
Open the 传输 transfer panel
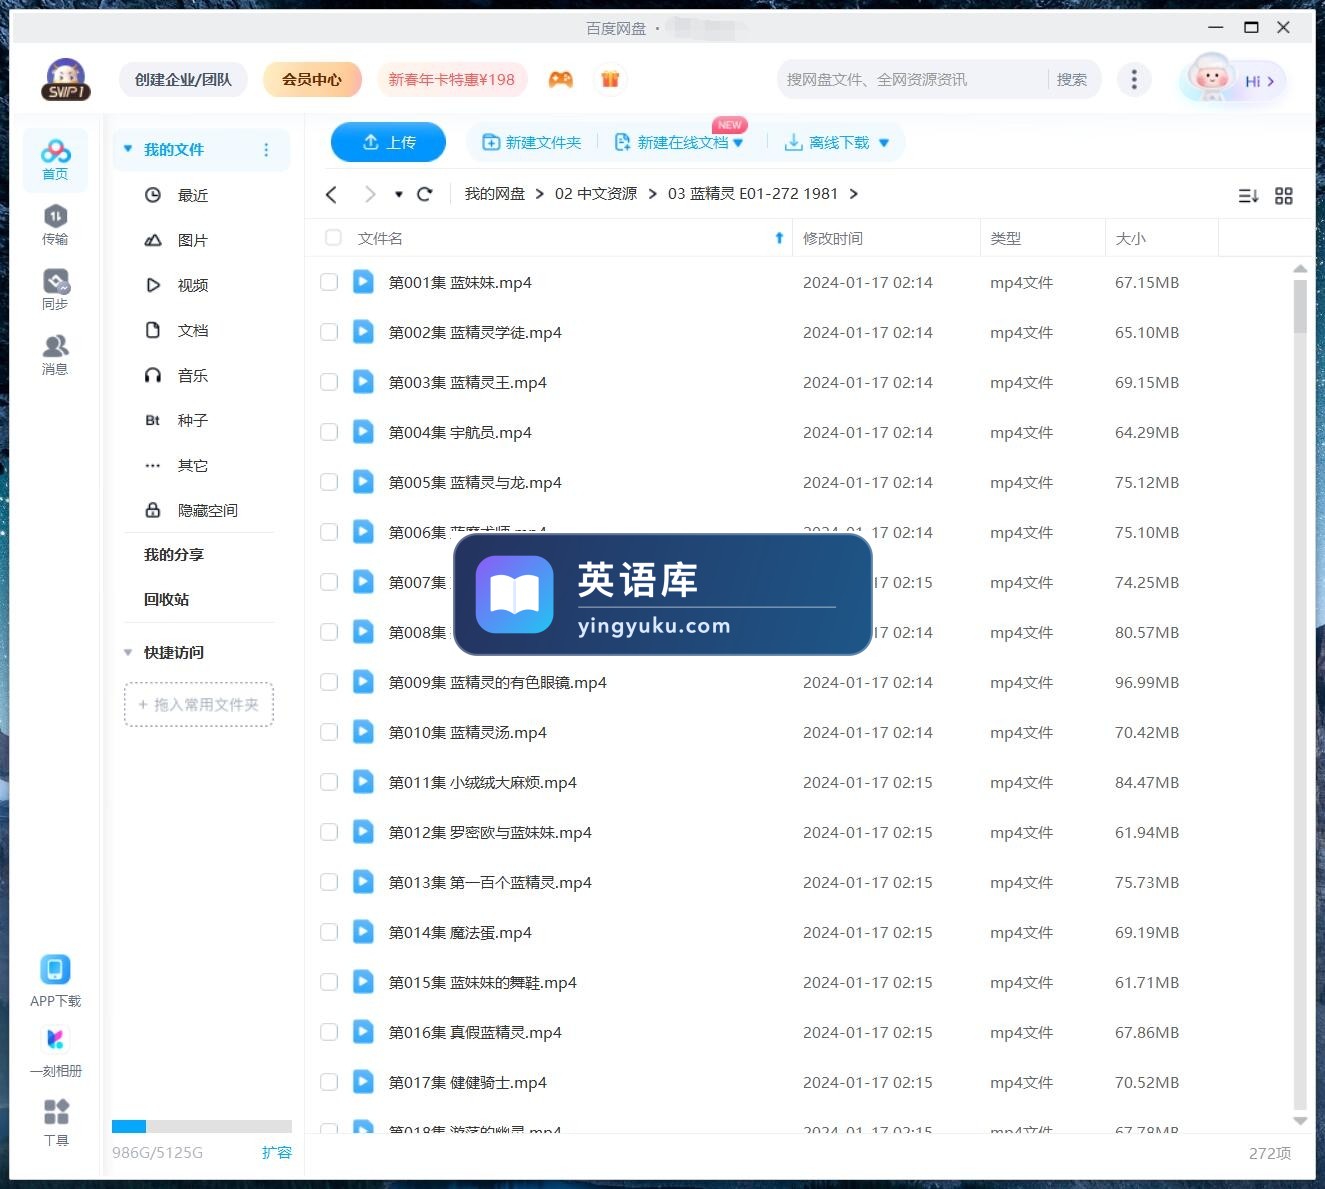tap(55, 224)
